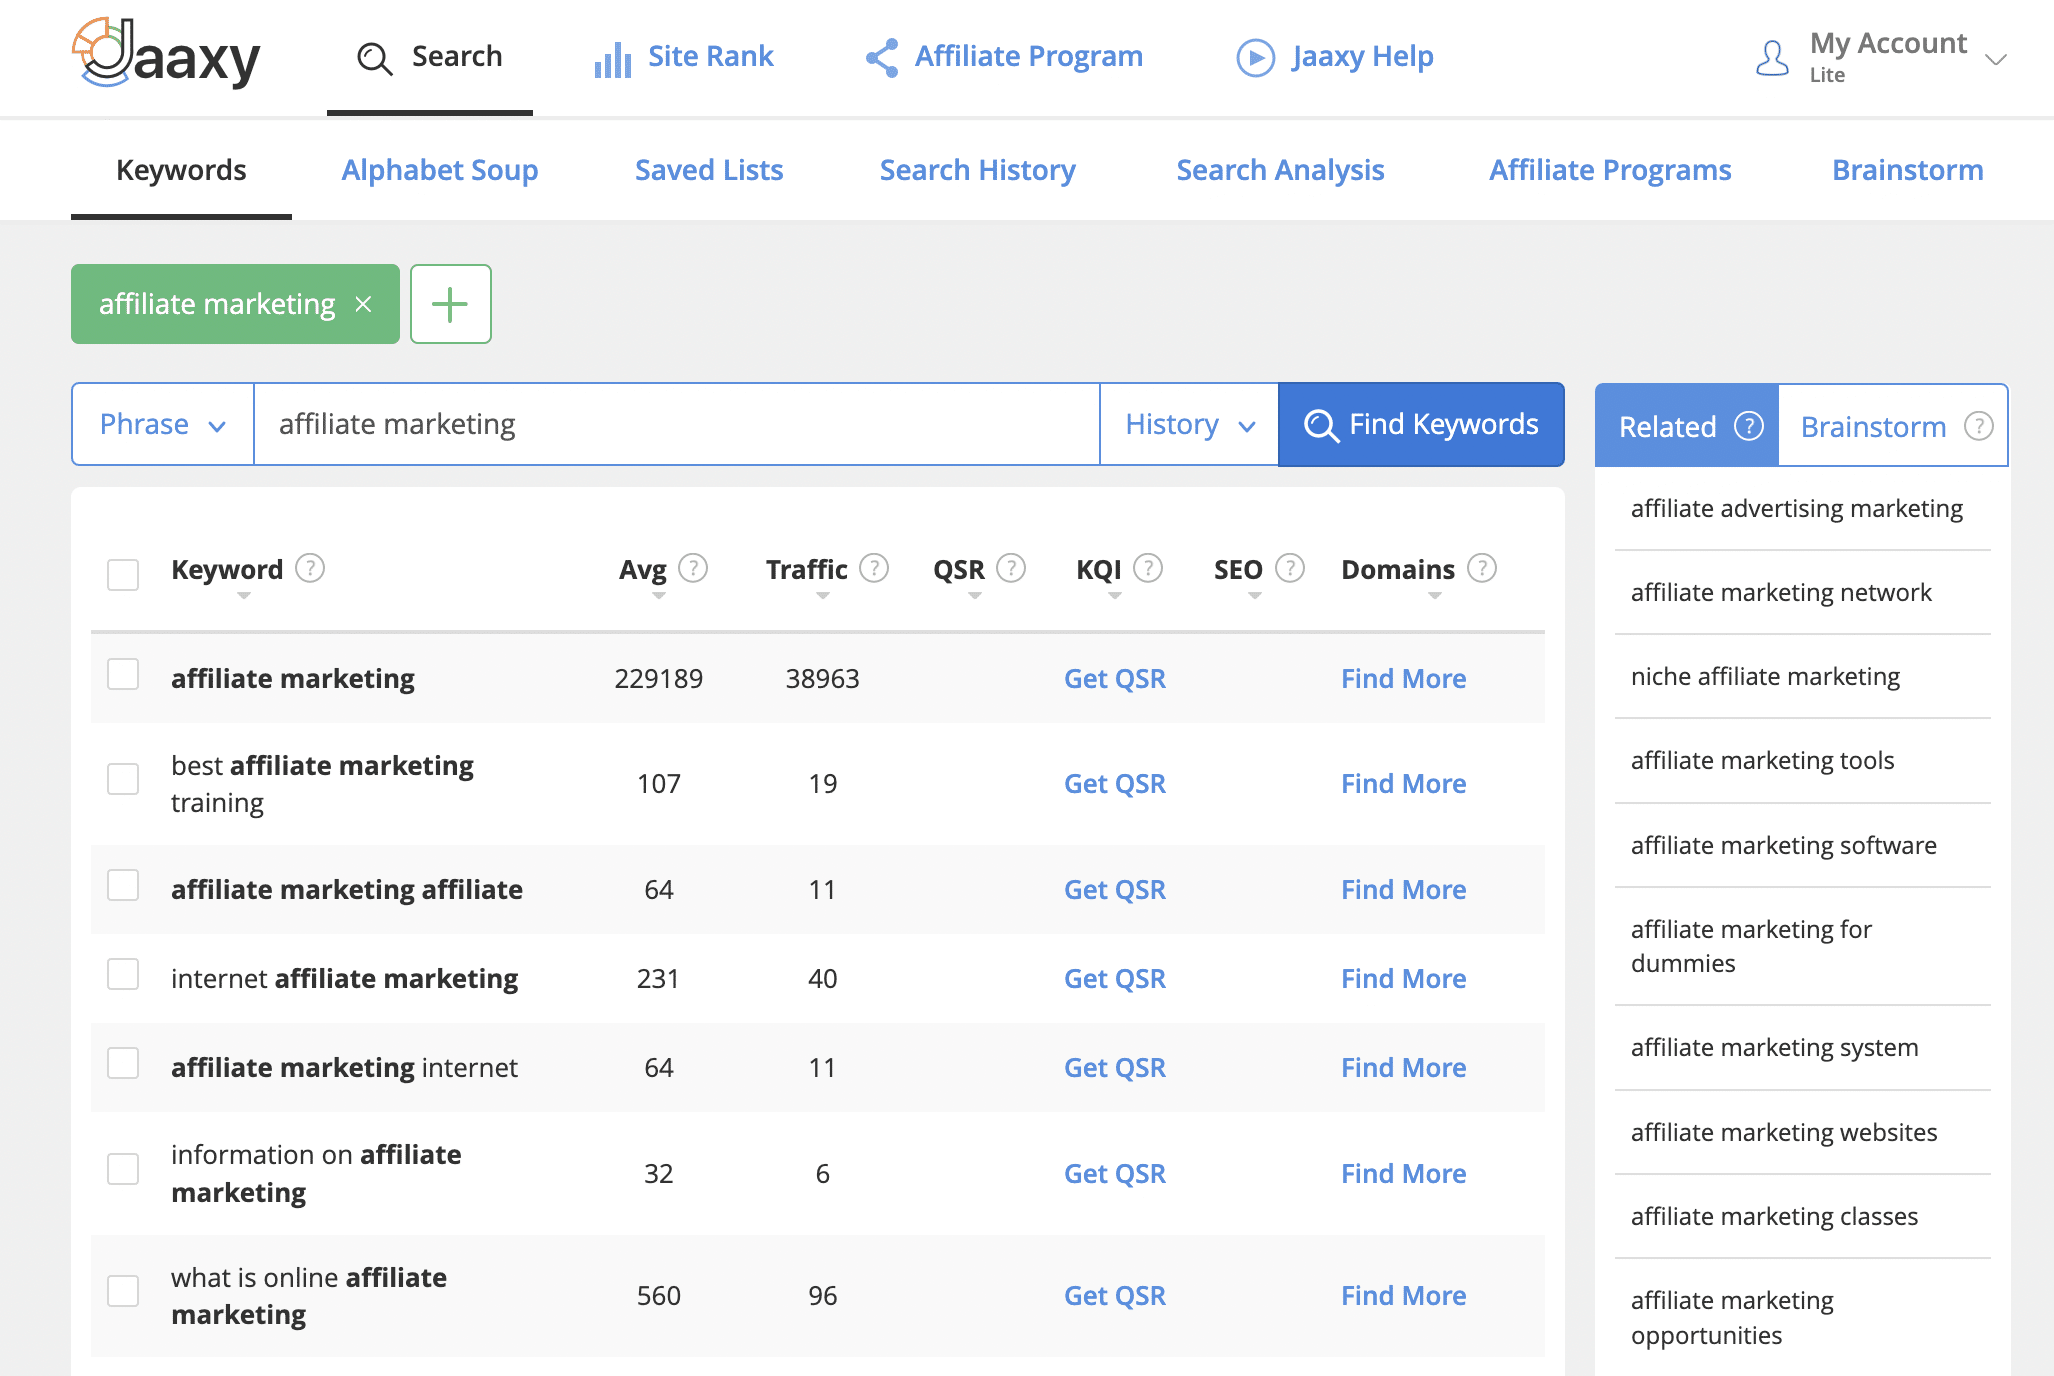Click the Search magnifier icon in top nav

(374, 58)
